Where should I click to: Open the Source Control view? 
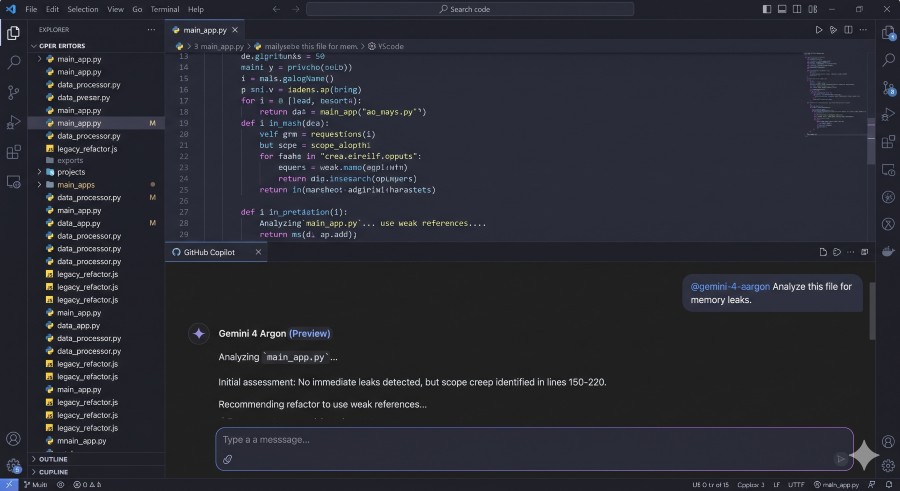point(13,92)
